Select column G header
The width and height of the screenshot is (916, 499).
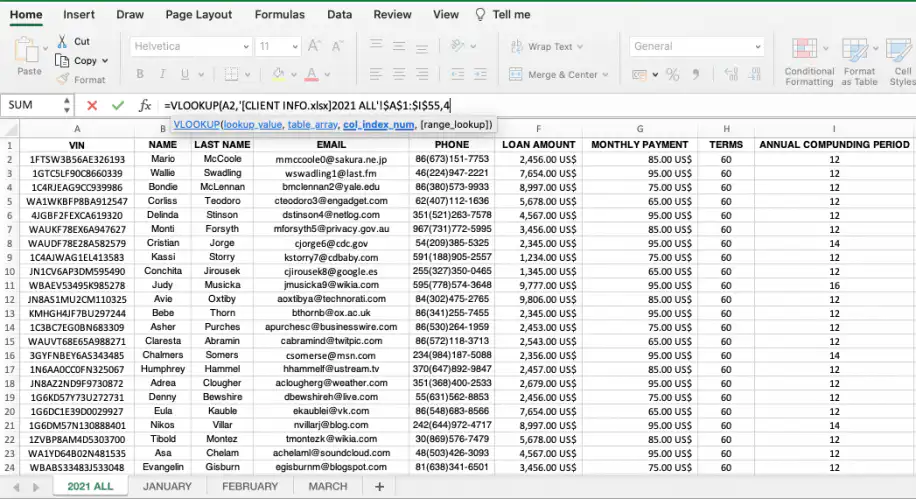[x=640, y=129]
